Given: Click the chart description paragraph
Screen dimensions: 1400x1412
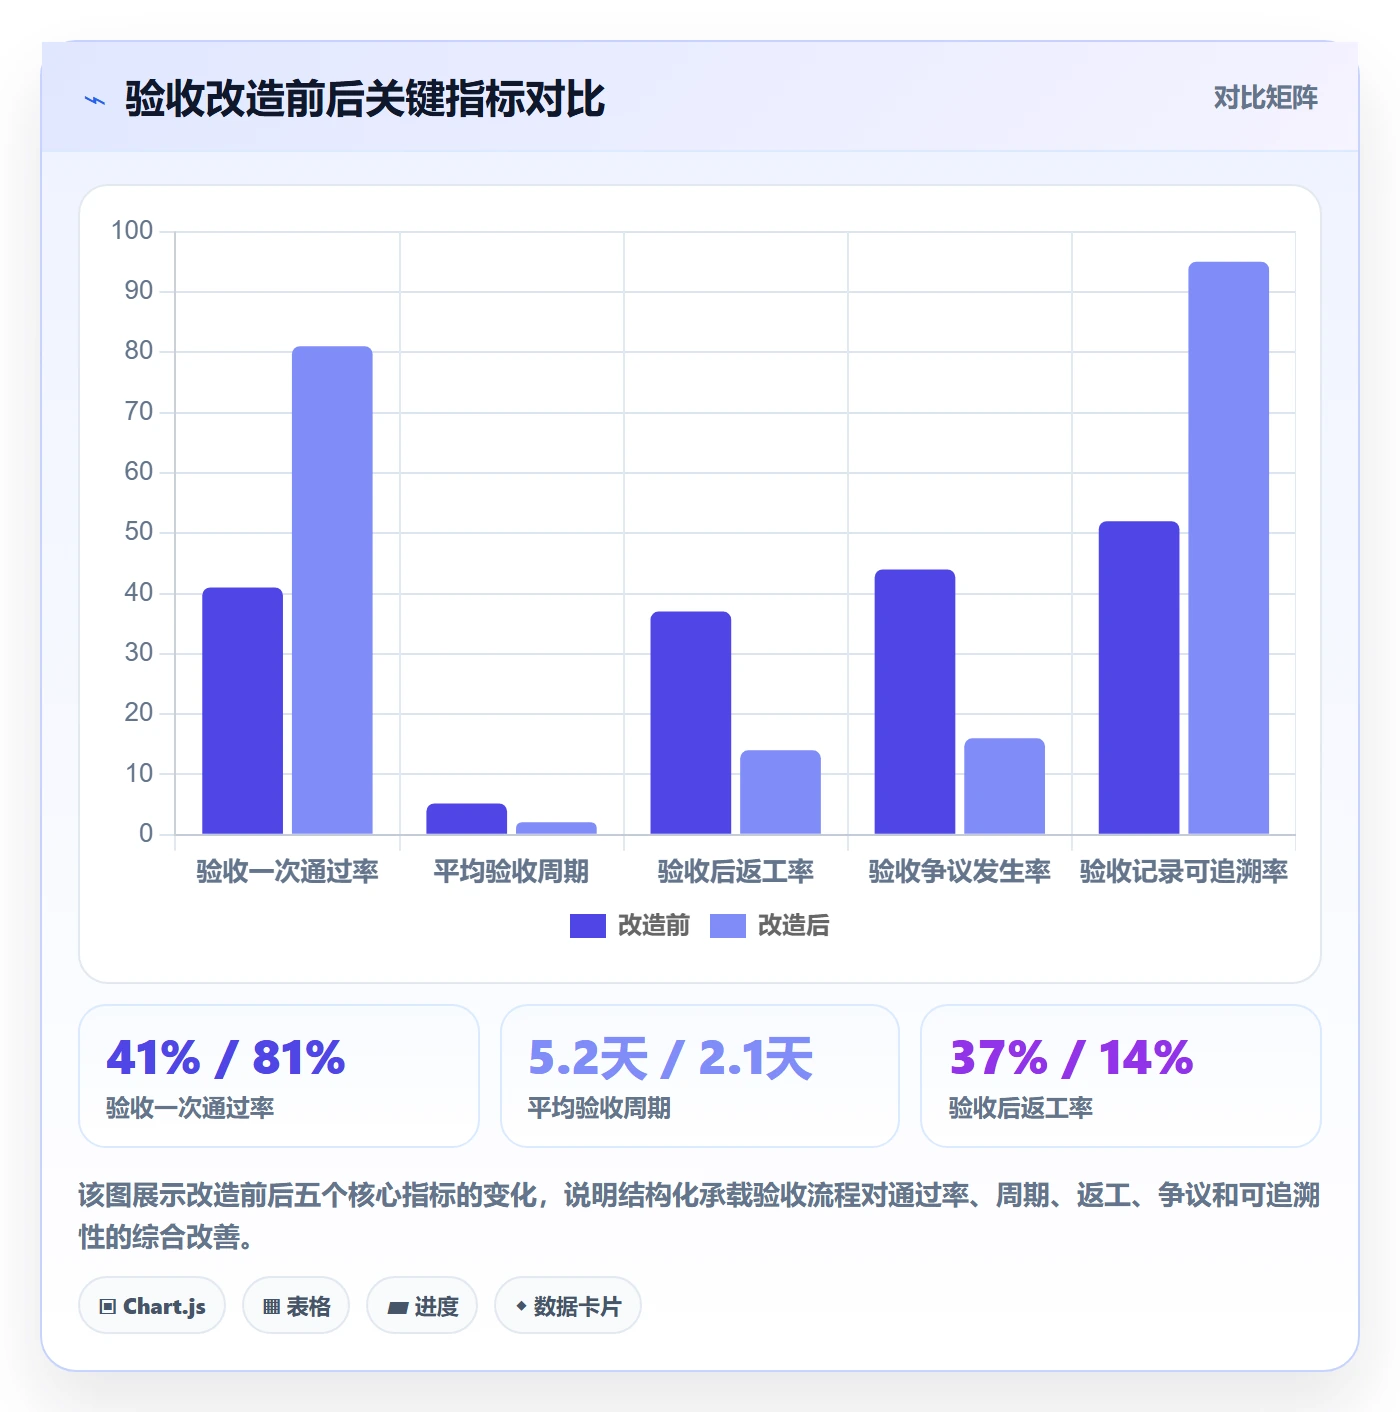Looking at the screenshot, I should [699, 1216].
